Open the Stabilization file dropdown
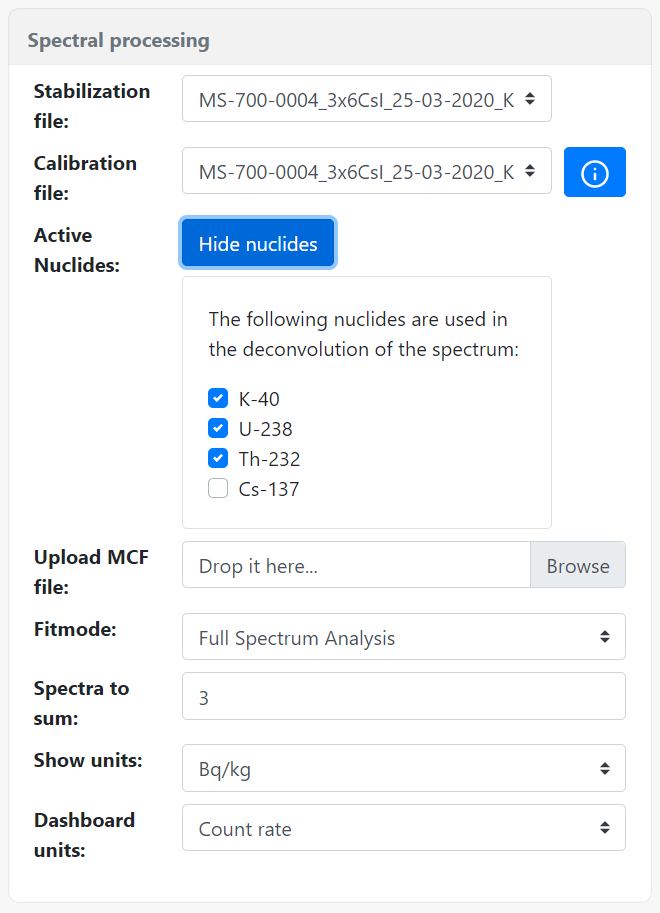Viewport: 660px width, 913px height. tap(366, 99)
